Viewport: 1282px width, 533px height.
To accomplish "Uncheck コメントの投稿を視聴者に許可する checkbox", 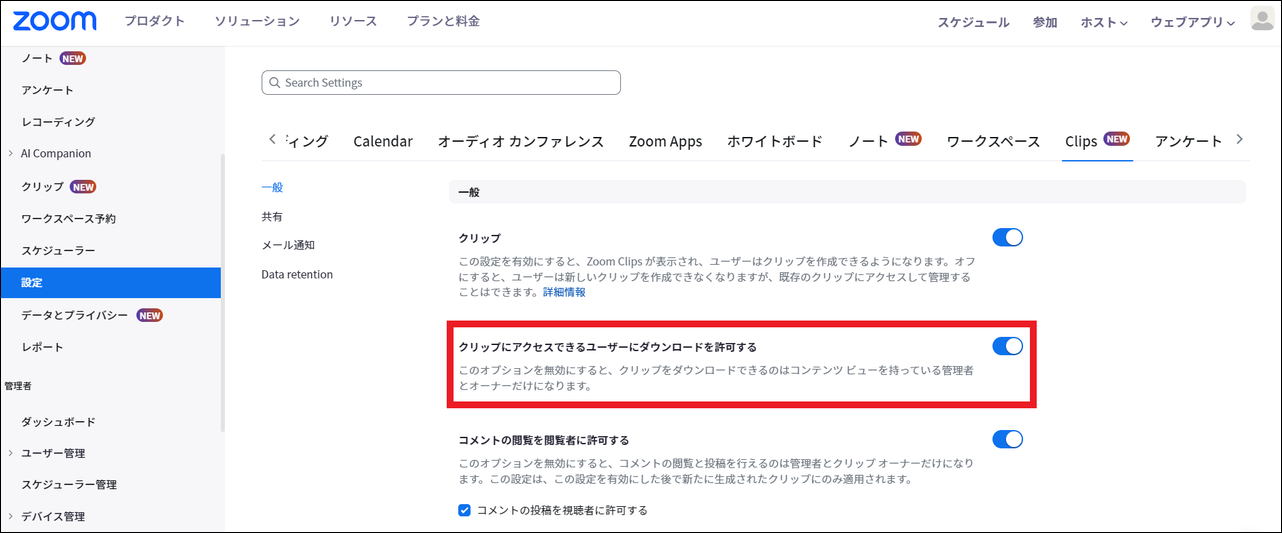I will pyautogui.click(x=464, y=510).
